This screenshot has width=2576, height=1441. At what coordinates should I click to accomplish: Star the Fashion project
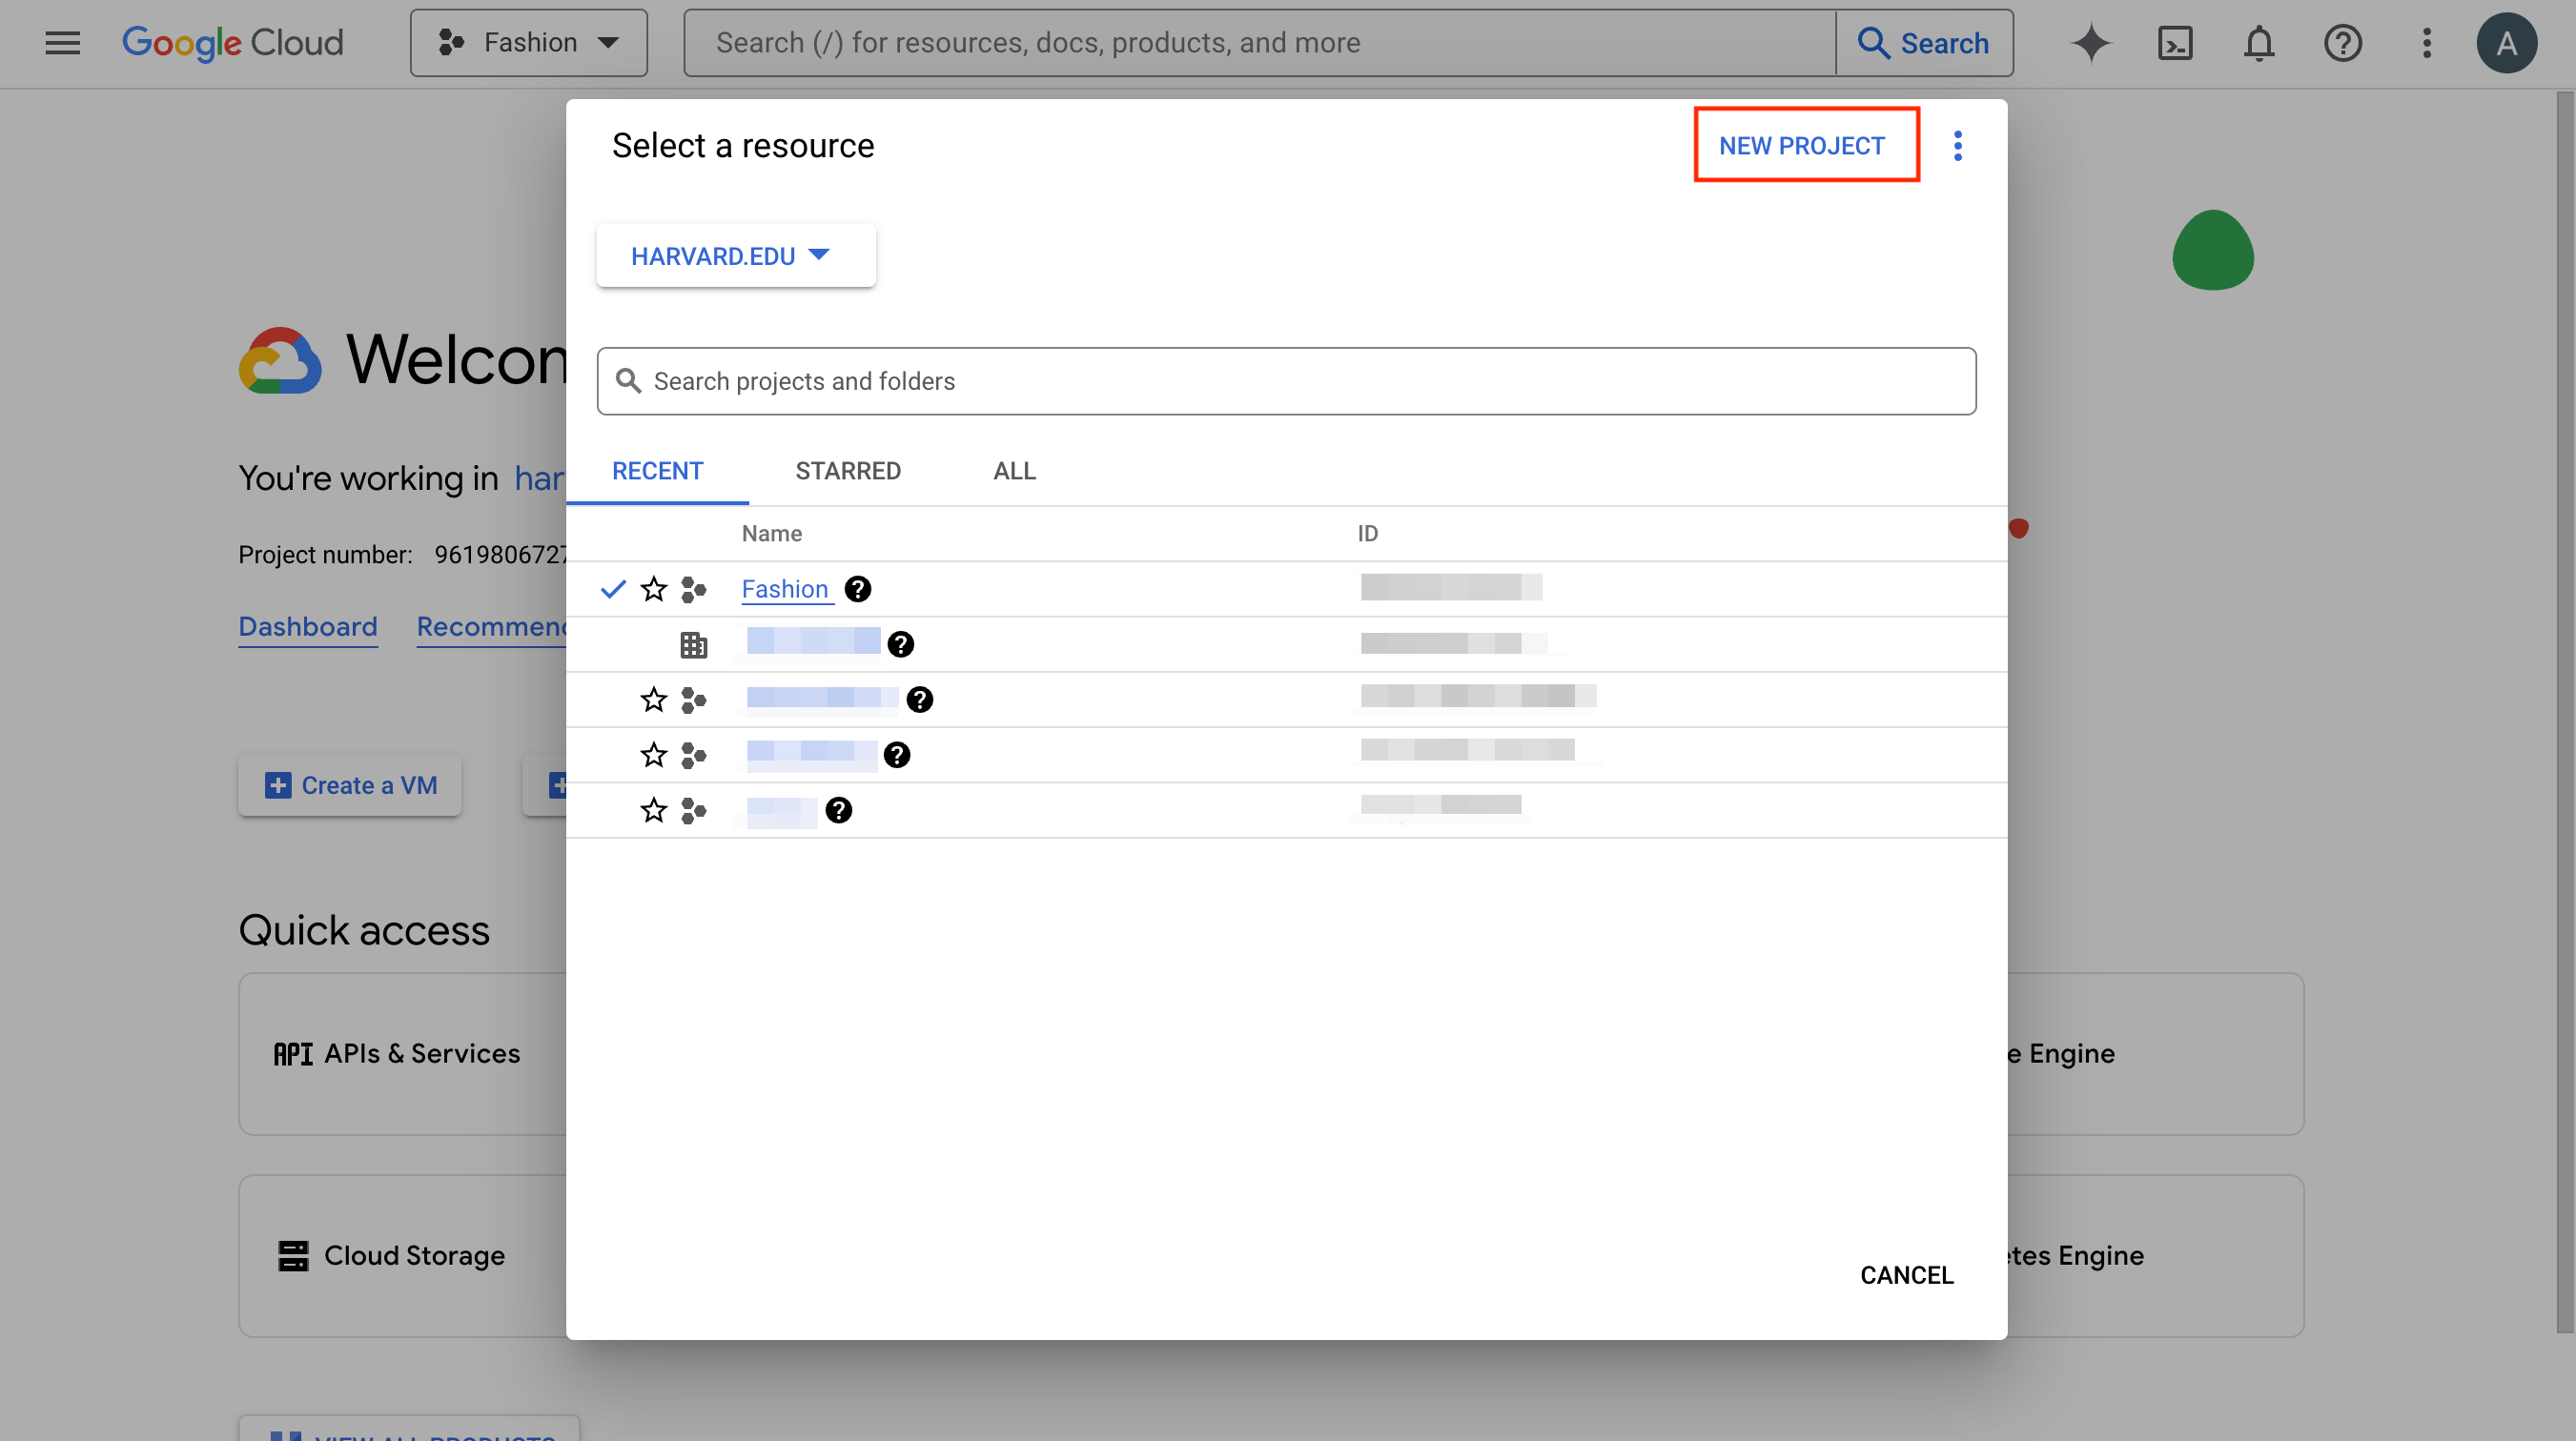click(653, 589)
